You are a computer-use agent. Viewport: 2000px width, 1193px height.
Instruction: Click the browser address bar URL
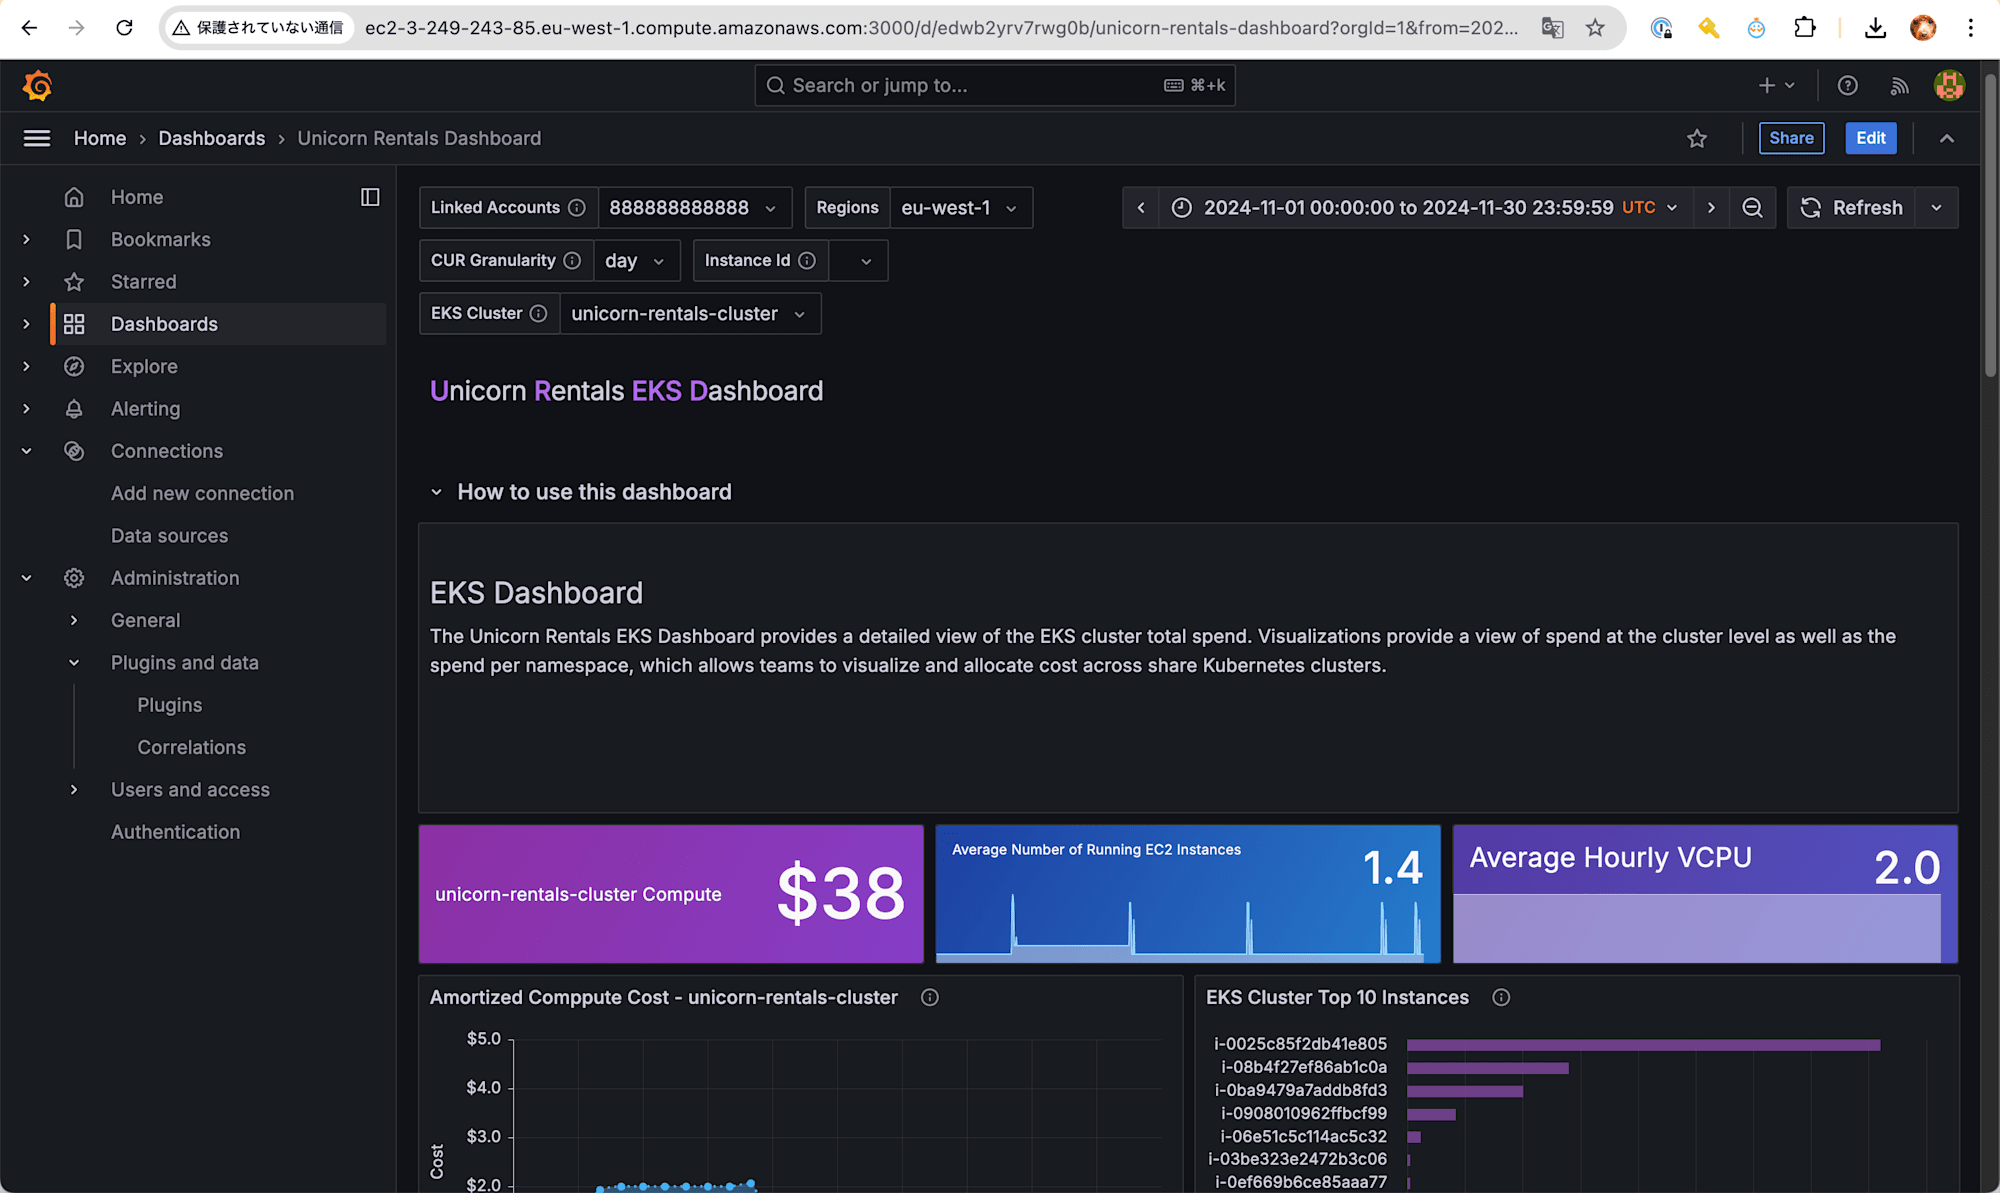[x=940, y=28]
